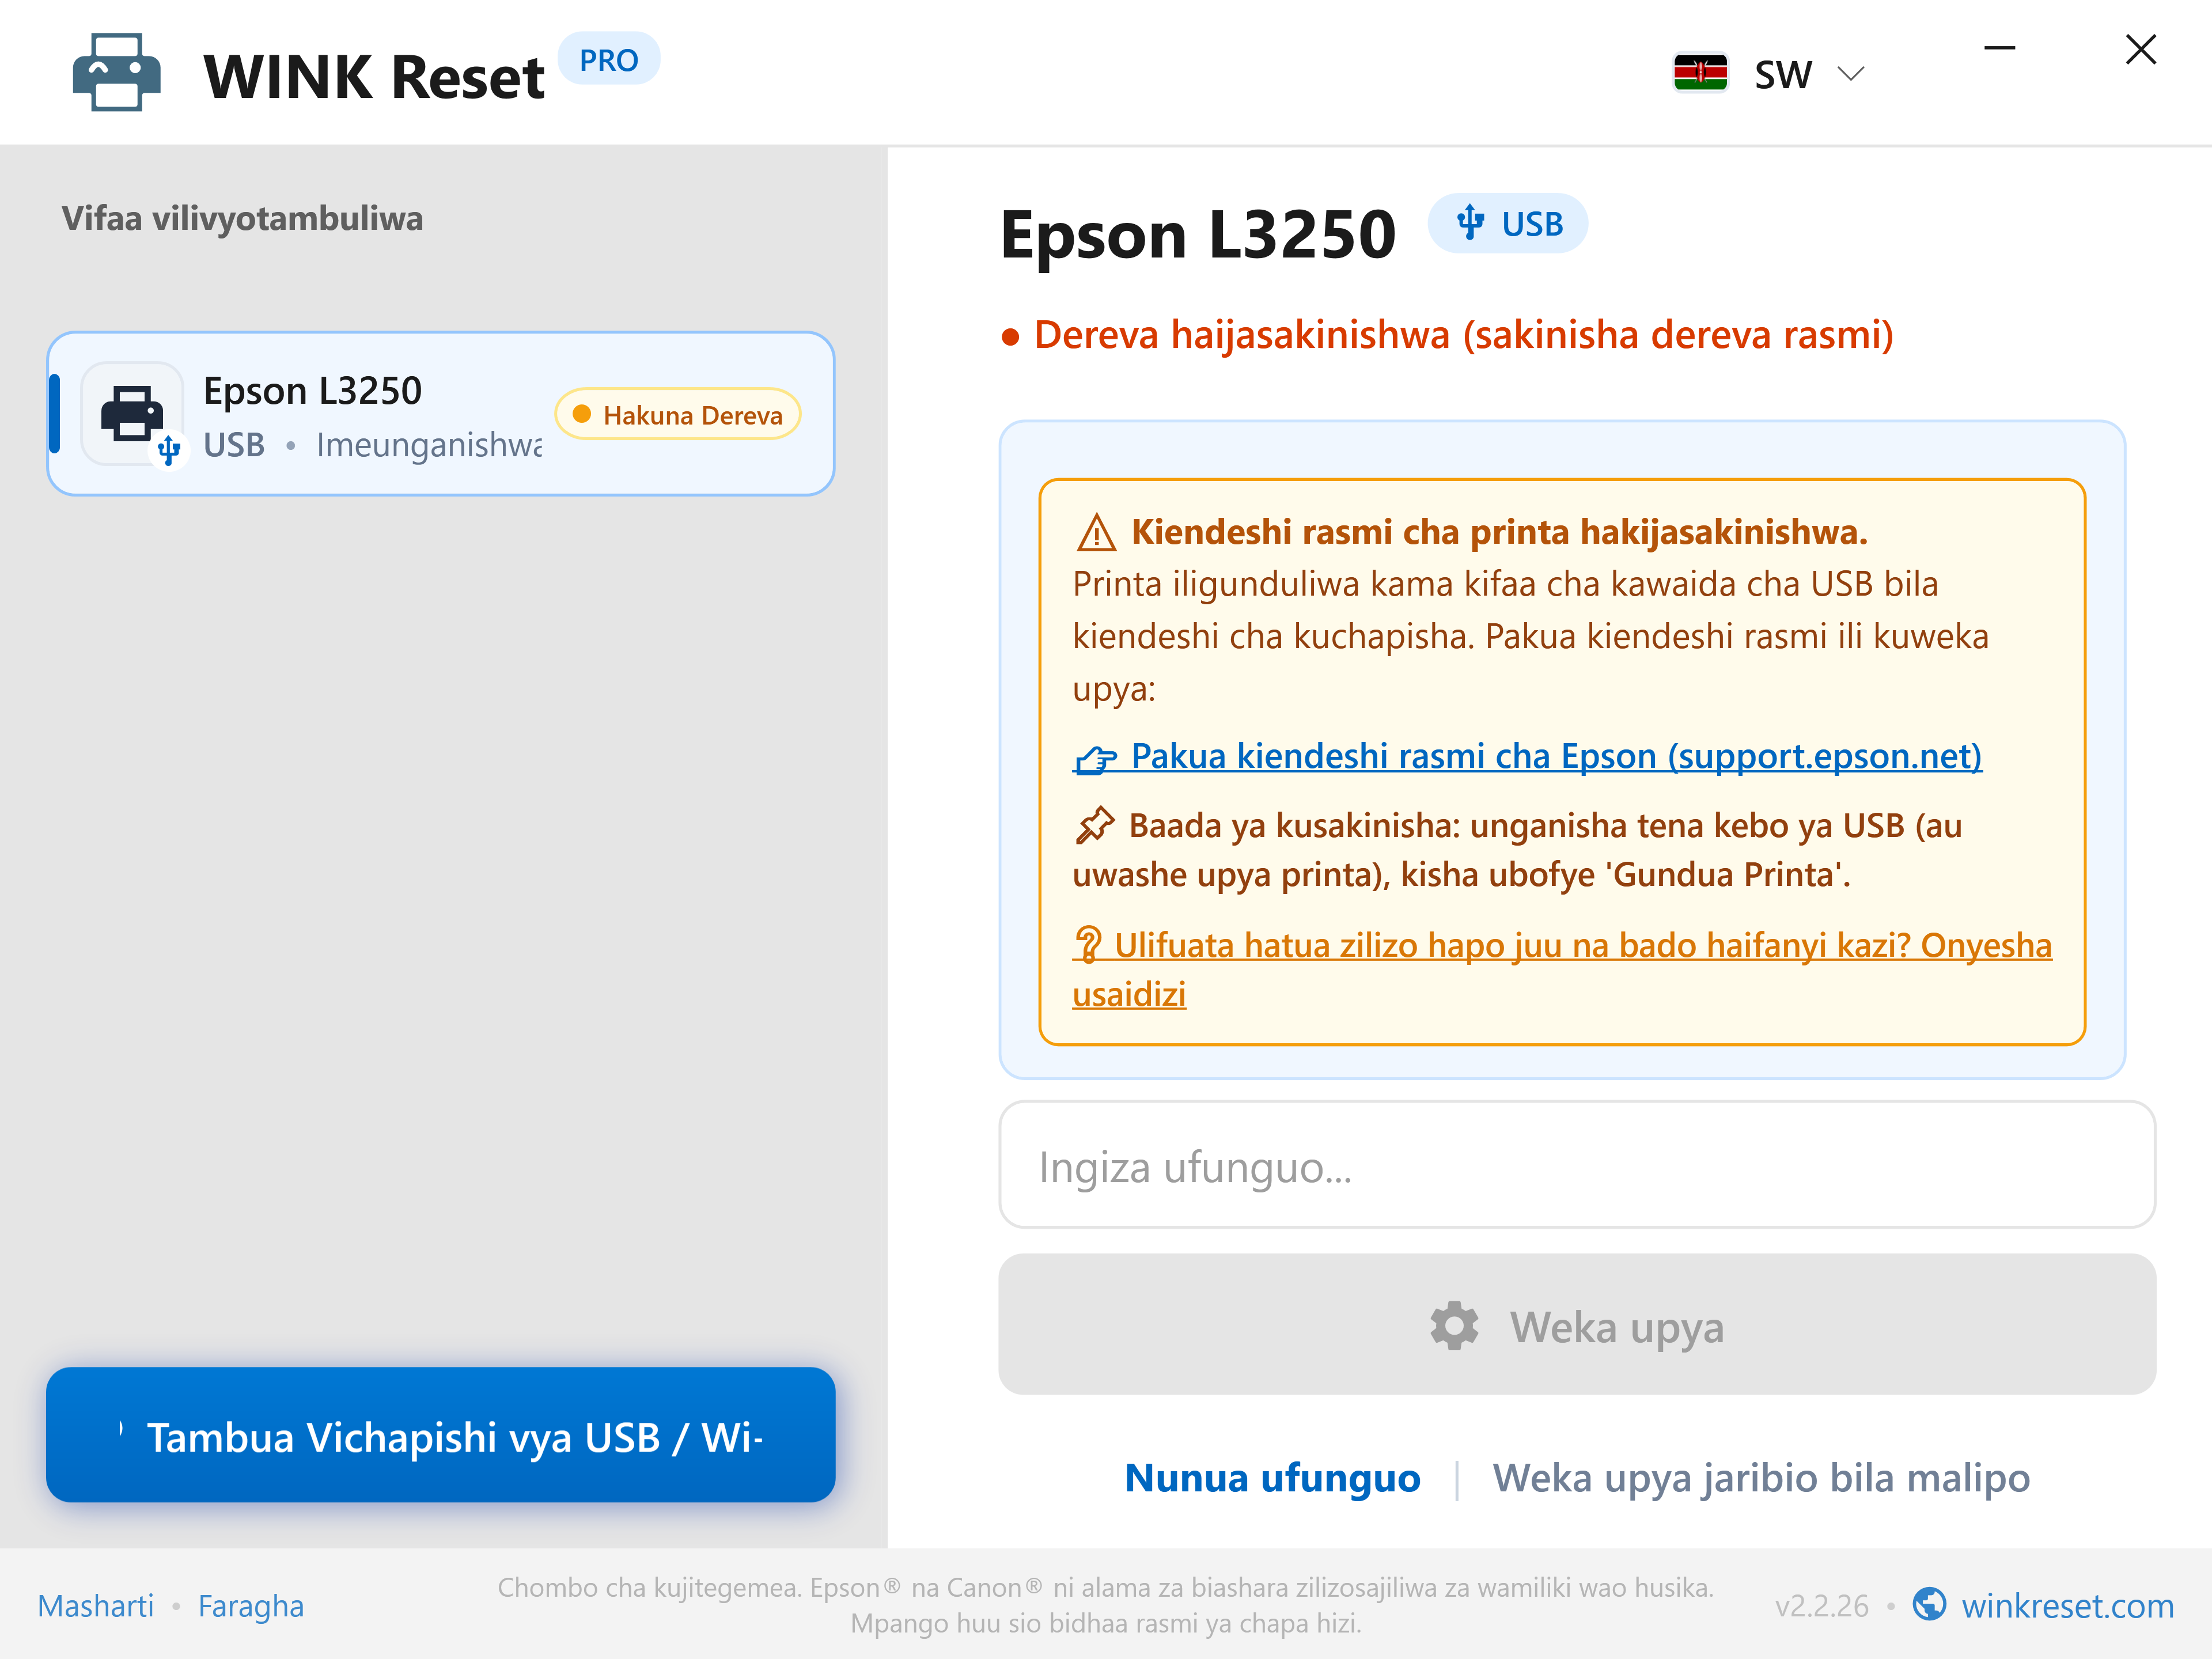Click the globe icon beside winkreset.com
Image resolution: width=2212 pixels, height=1659 pixels.
click(x=1929, y=1604)
